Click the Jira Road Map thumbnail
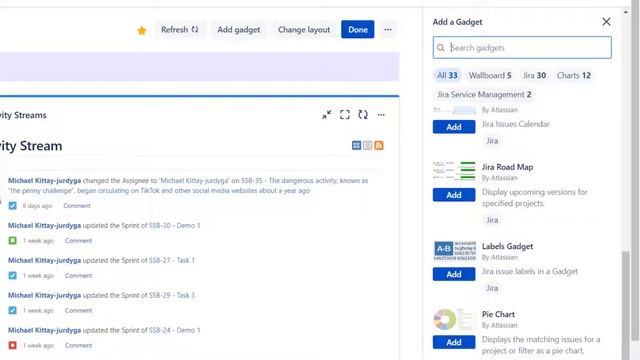Image resolution: width=640 pixels, height=360 pixels. tap(454, 171)
